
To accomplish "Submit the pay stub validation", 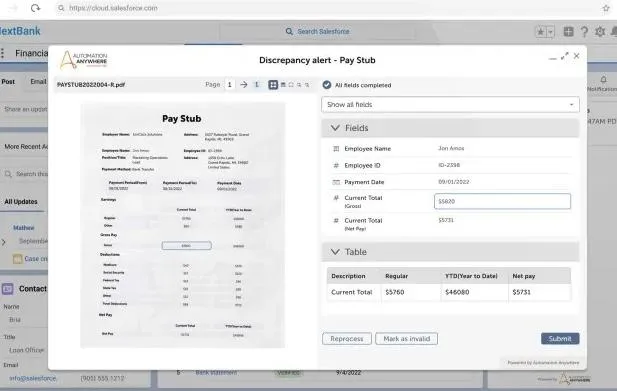I will click(560, 339).
